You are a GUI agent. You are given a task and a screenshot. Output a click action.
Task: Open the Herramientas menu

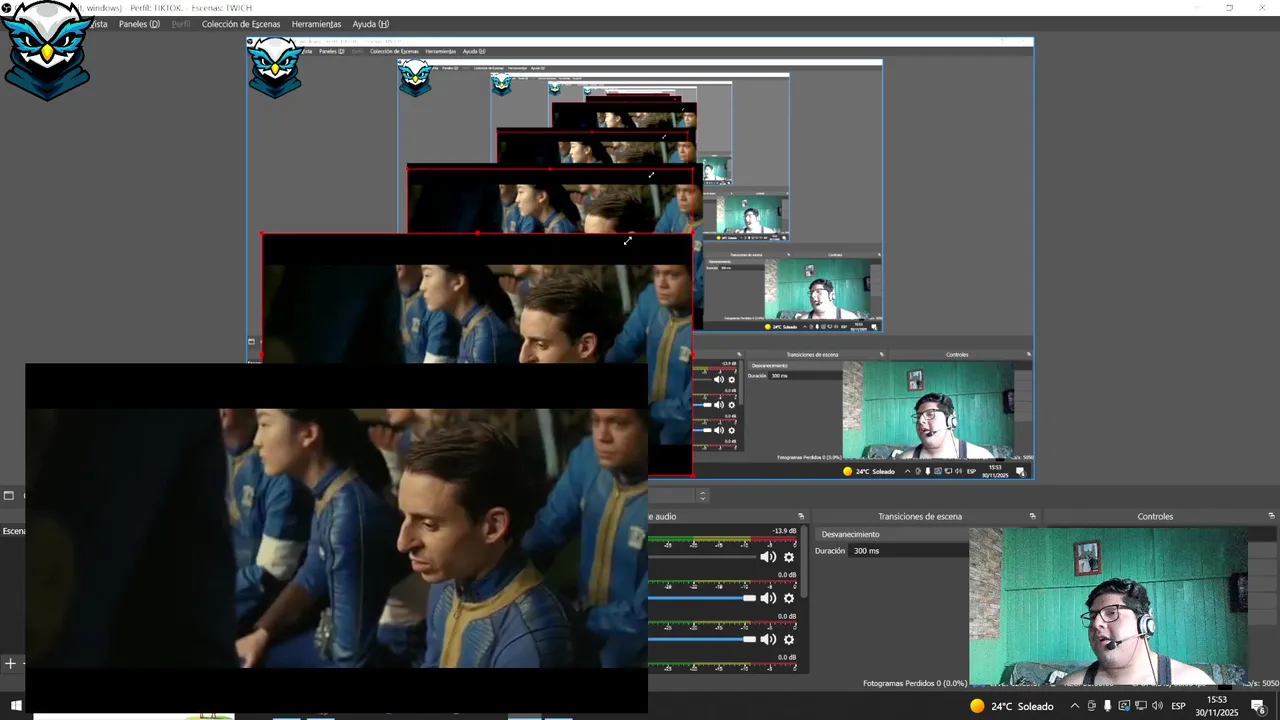click(x=316, y=24)
